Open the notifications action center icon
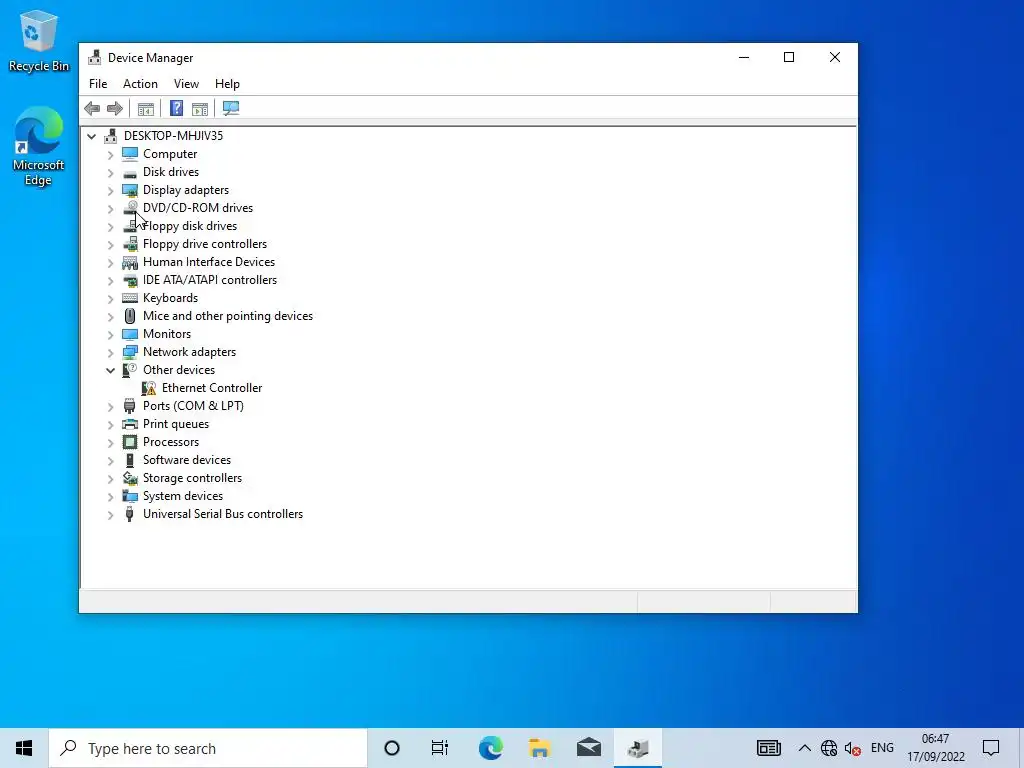 [x=991, y=748]
